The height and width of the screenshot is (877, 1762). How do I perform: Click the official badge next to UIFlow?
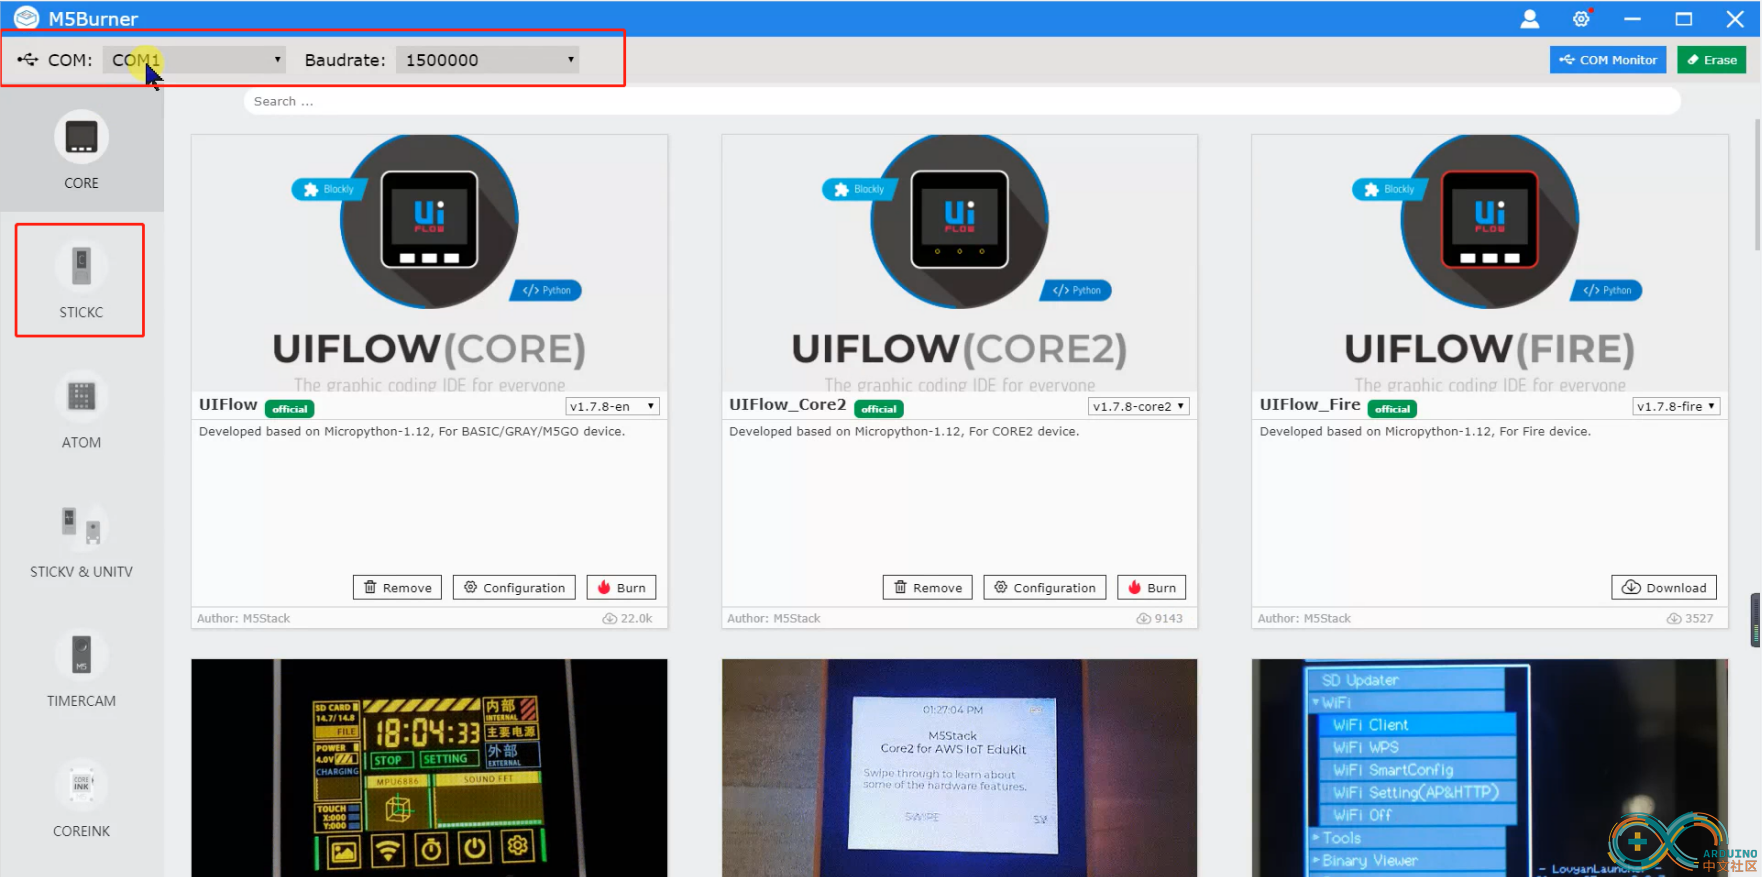[290, 409]
